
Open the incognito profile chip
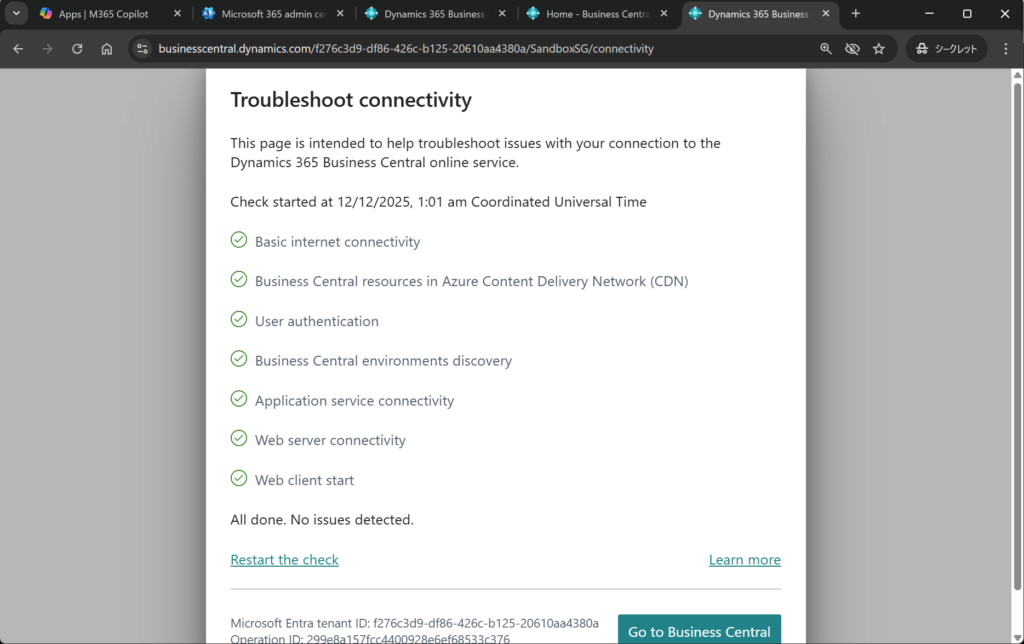click(x=947, y=48)
